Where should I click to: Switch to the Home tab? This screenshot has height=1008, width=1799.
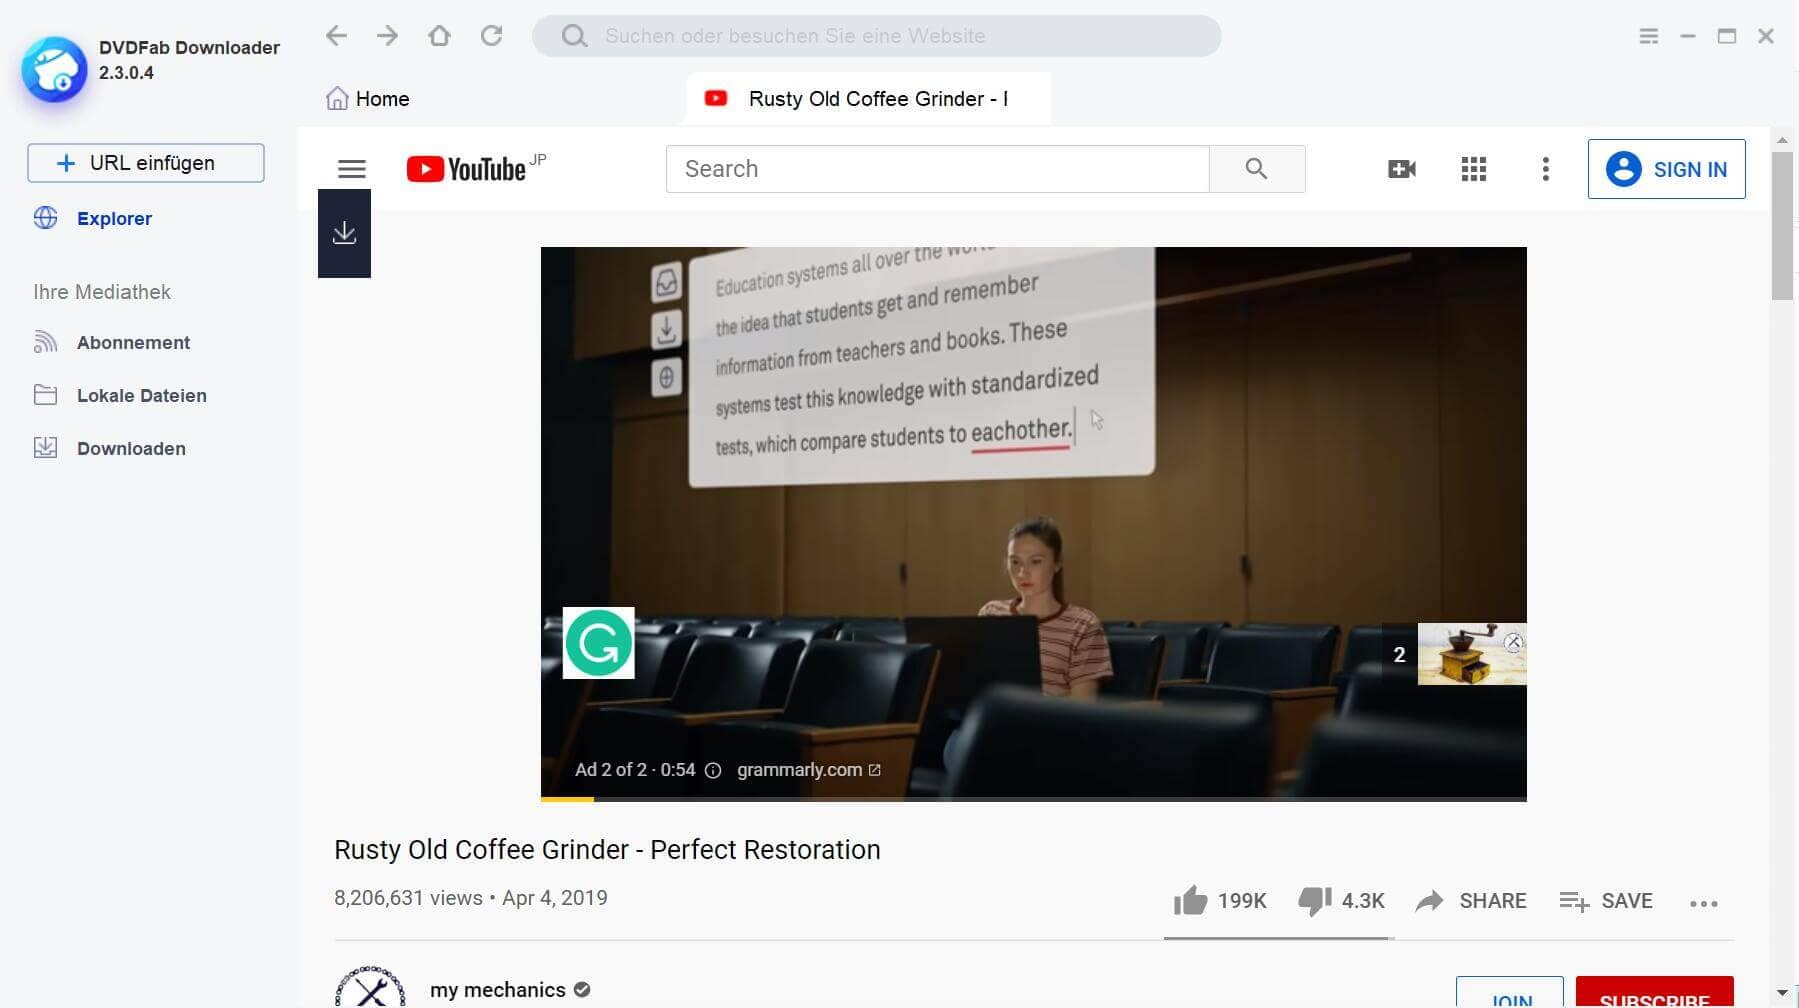pos(368,99)
